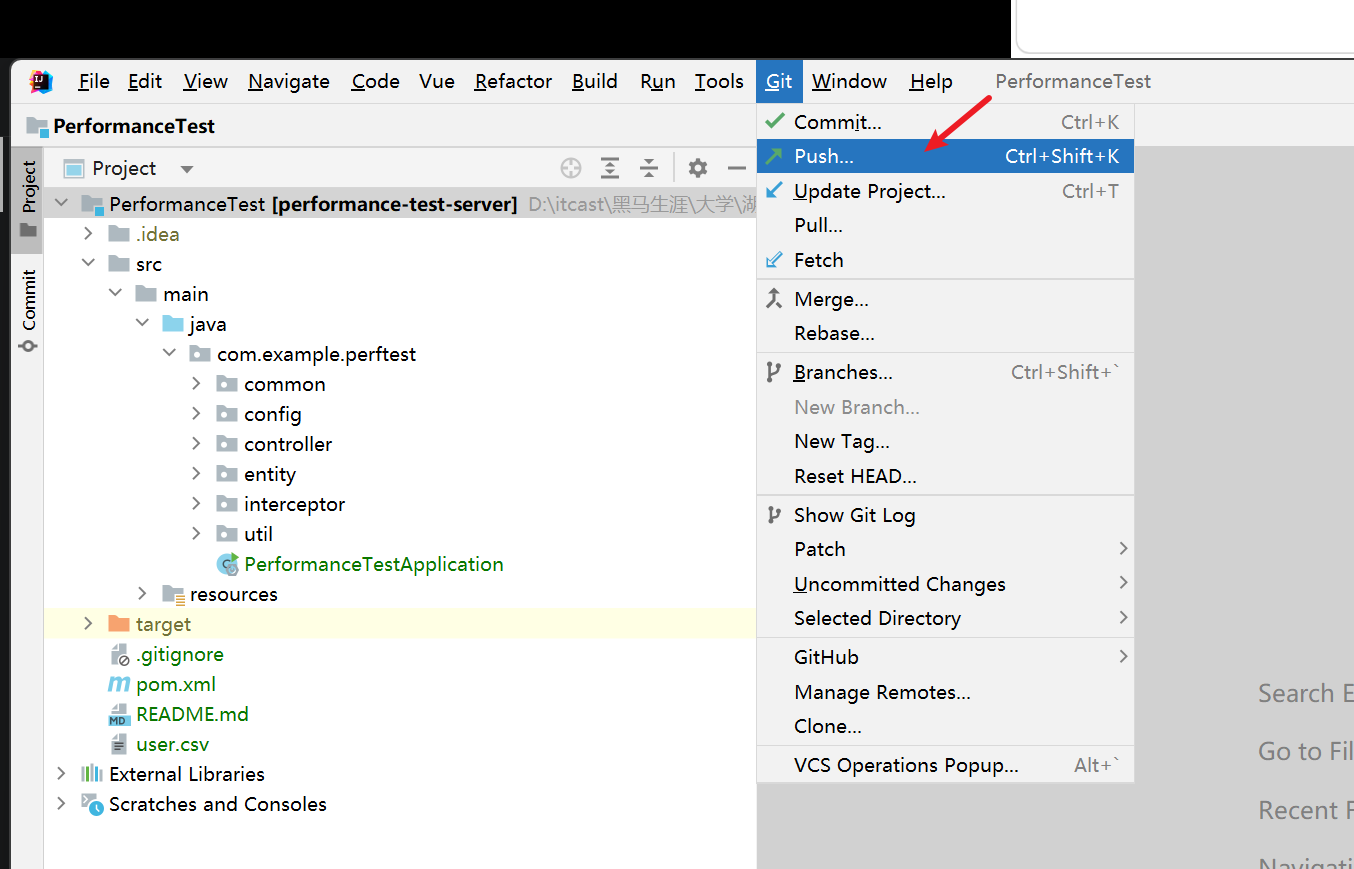Image resolution: width=1354 pixels, height=869 pixels.
Task: Click the Show Git Log icon
Action: 774,515
